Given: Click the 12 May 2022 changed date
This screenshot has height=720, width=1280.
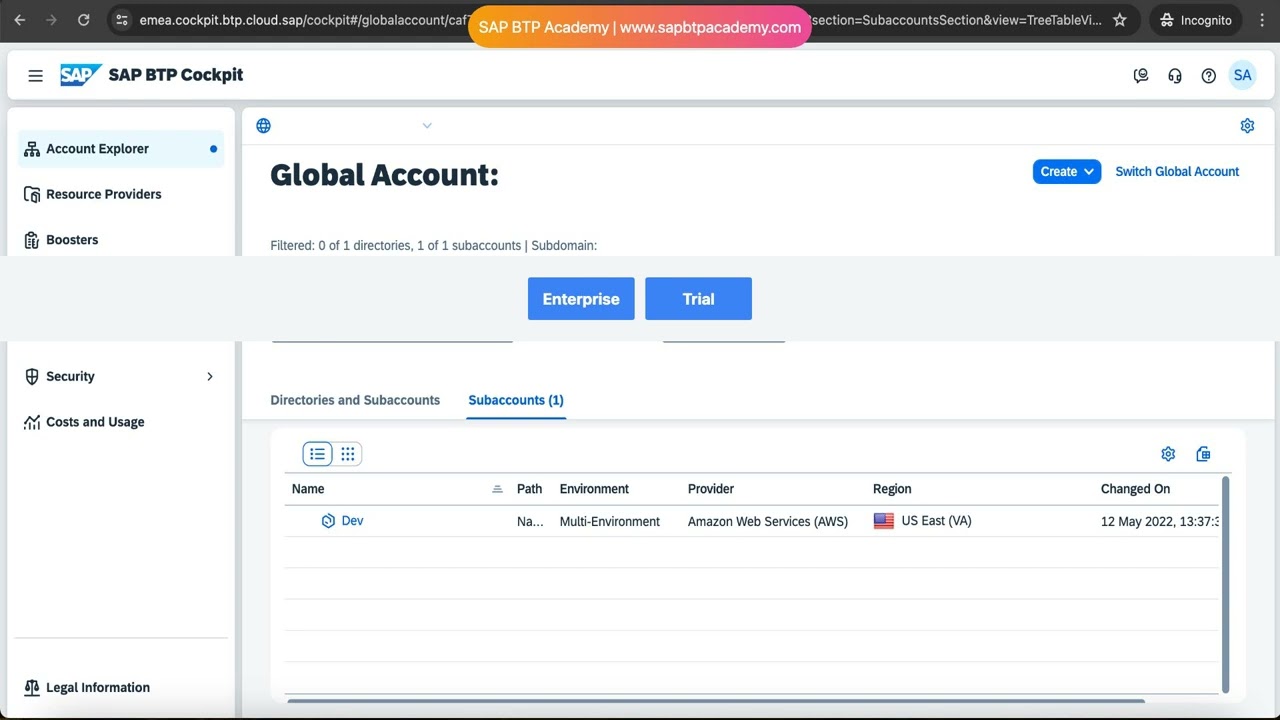Looking at the screenshot, I should coord(1159,521).
